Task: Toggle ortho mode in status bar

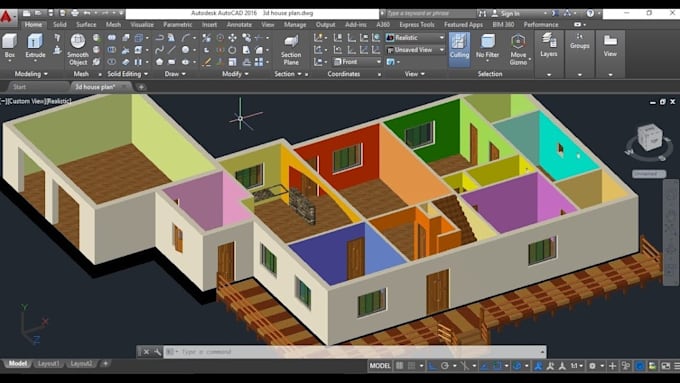Action: click(432, 366)
